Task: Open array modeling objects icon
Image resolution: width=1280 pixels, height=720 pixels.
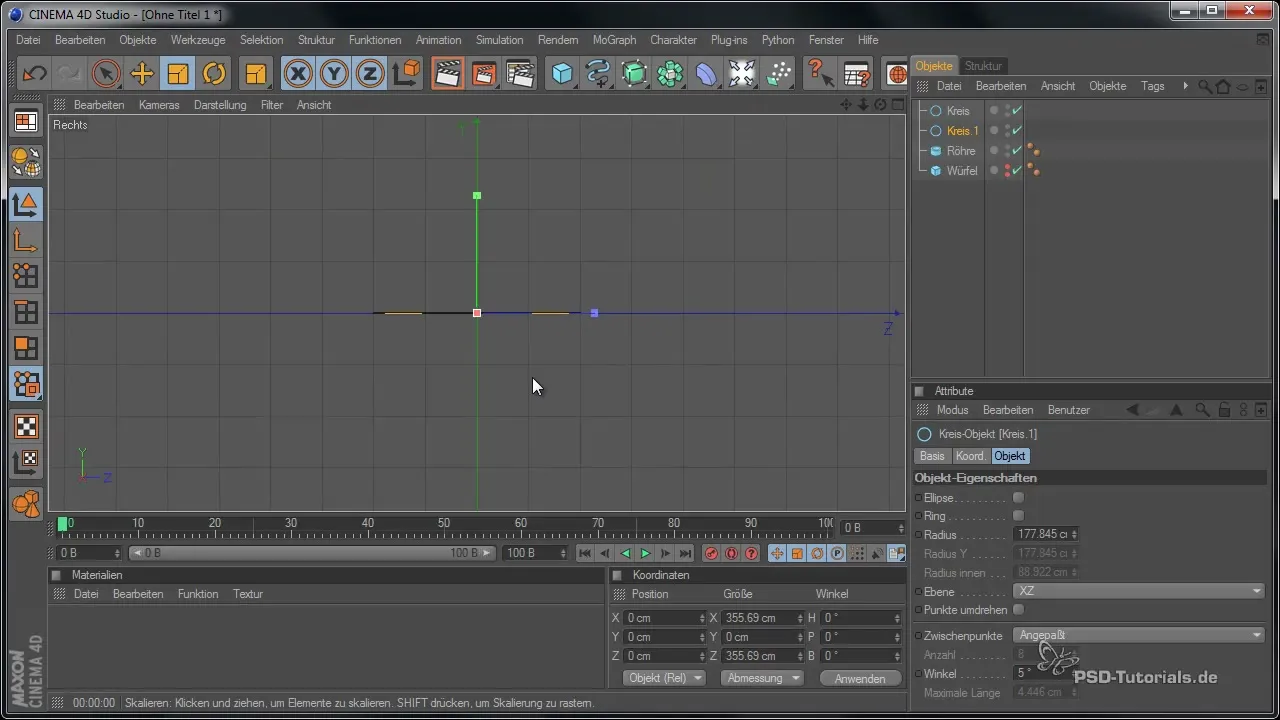Action: point(671,74)
